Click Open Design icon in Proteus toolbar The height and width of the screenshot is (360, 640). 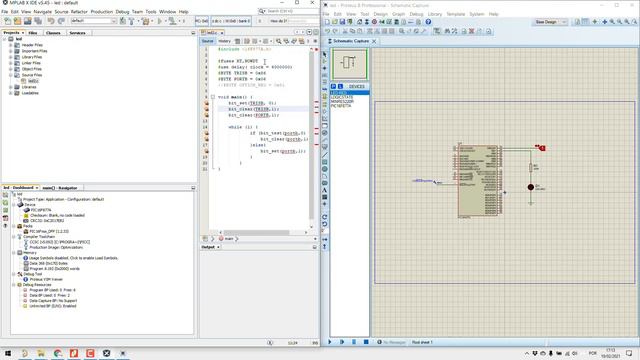[334, 22]
